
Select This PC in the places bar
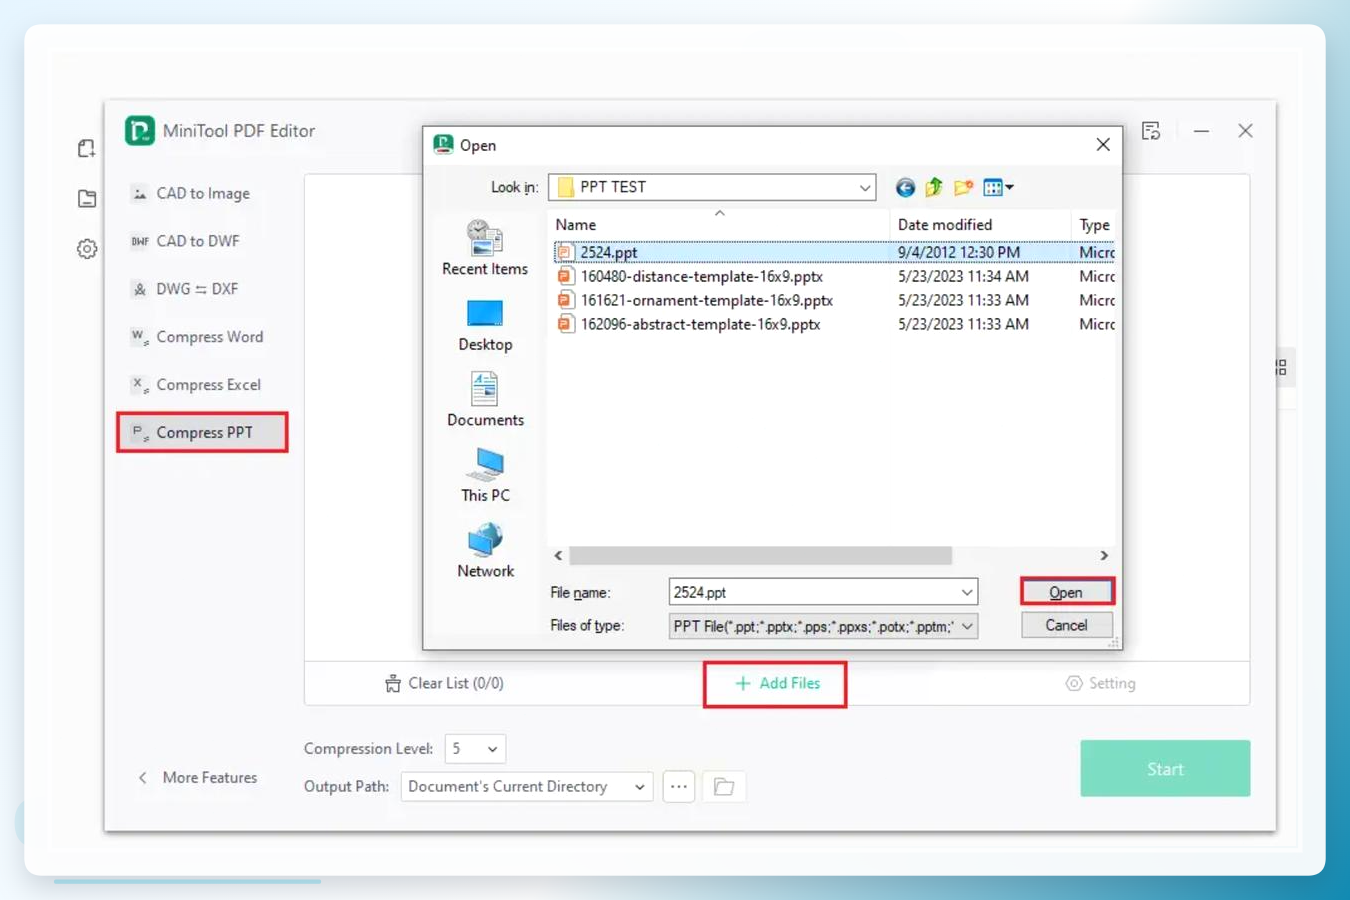(485, 475)
